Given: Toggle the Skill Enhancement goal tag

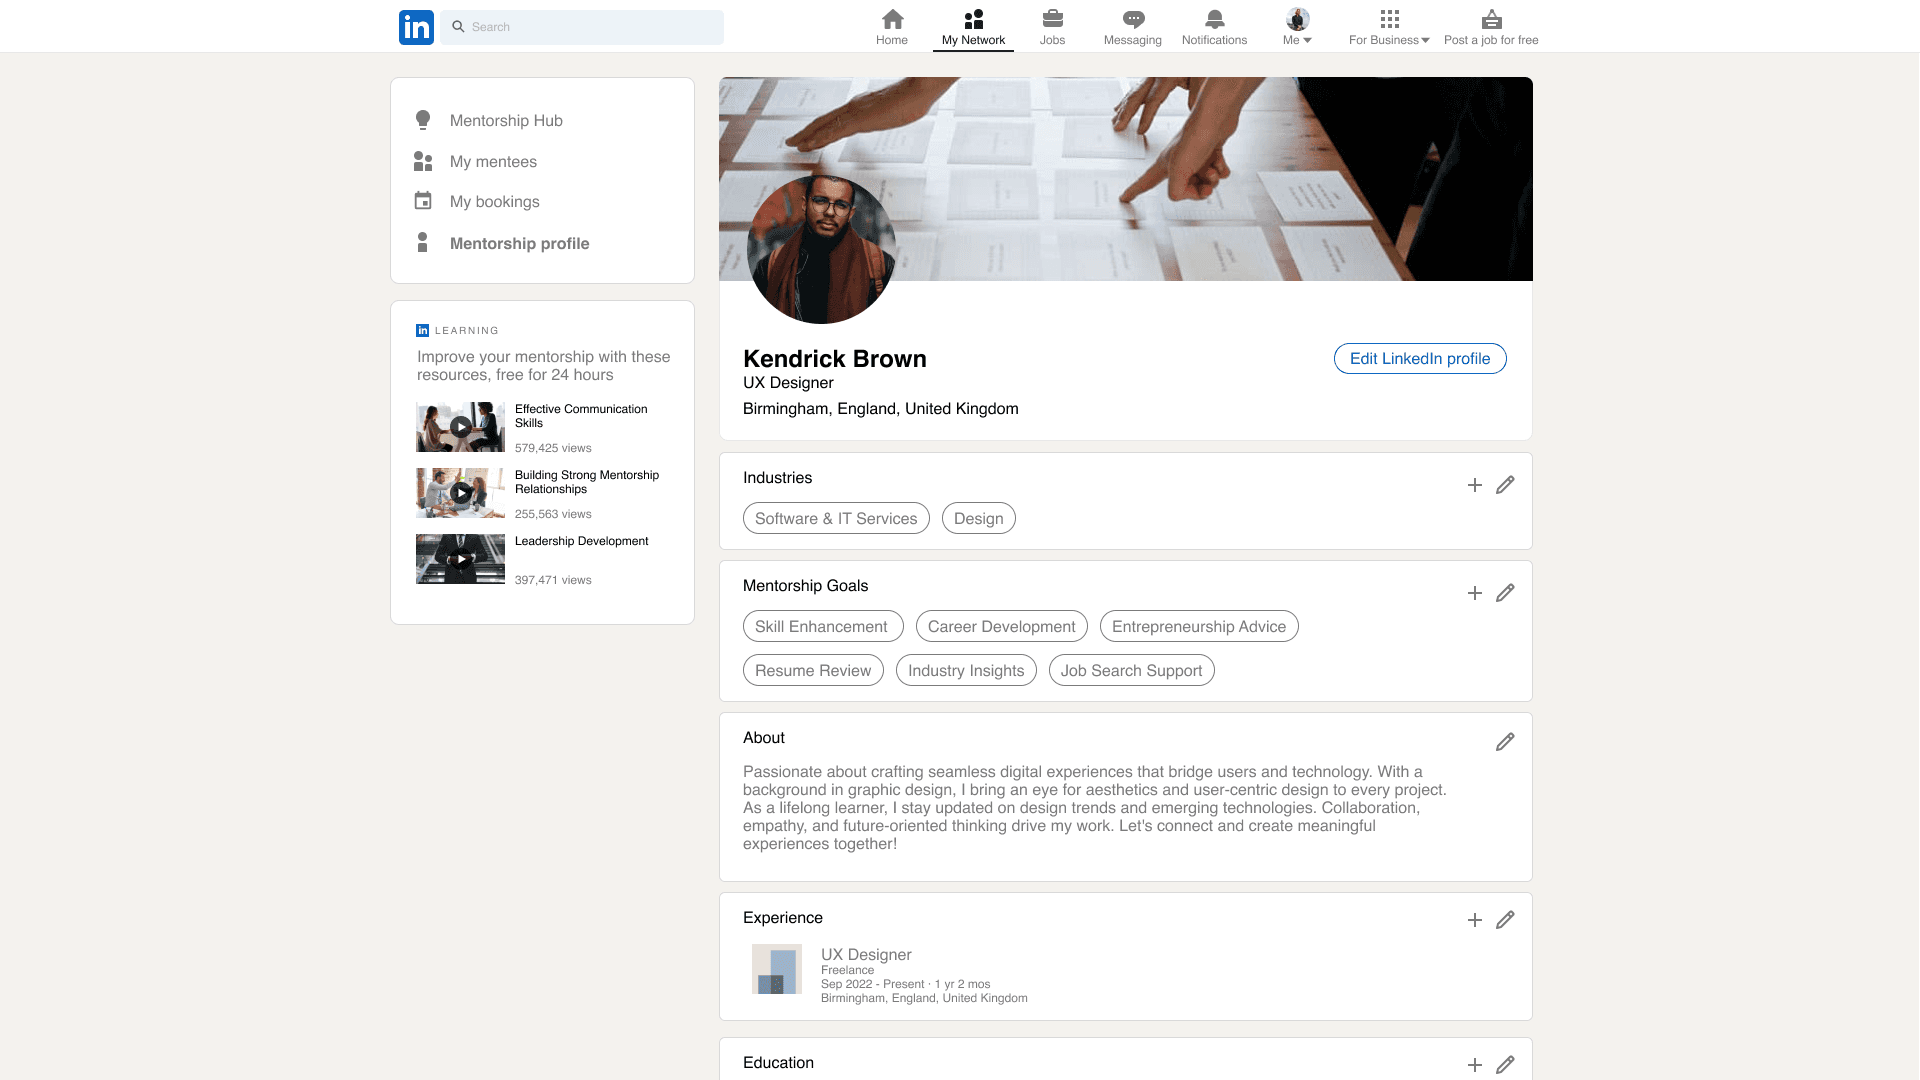Looking at the screenshot, I should coord(822,626).
